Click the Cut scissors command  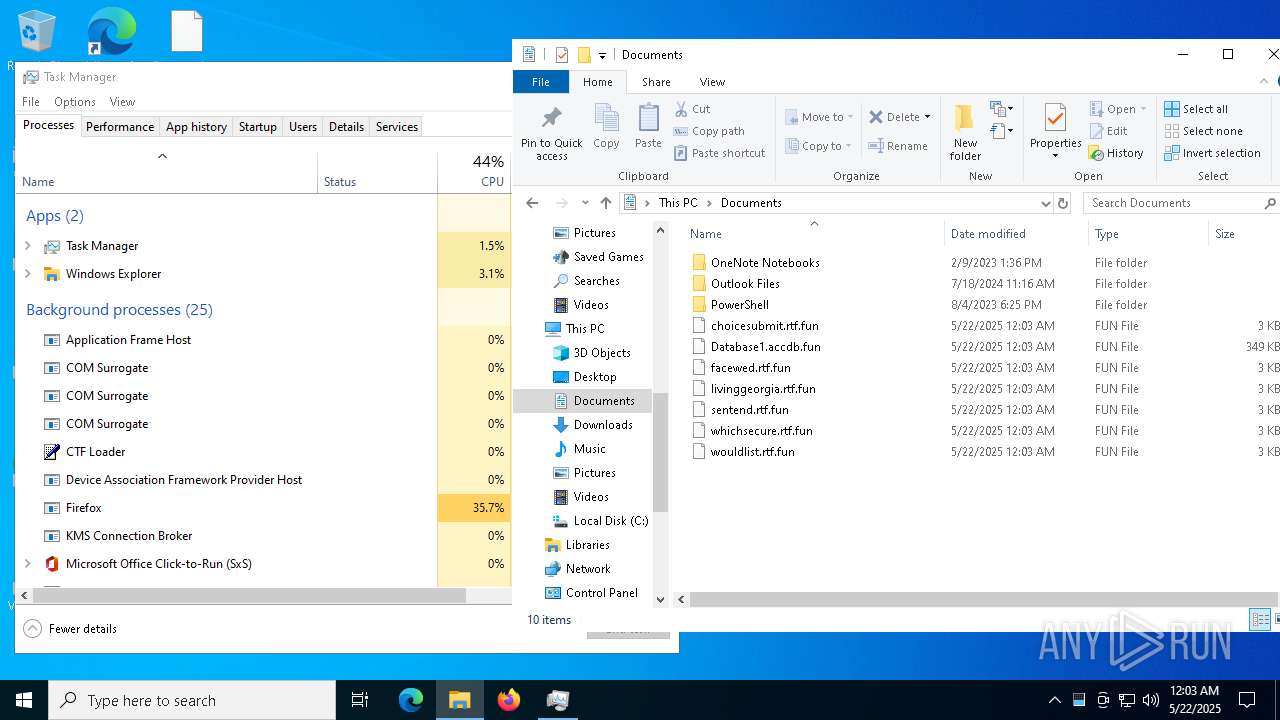692,109
